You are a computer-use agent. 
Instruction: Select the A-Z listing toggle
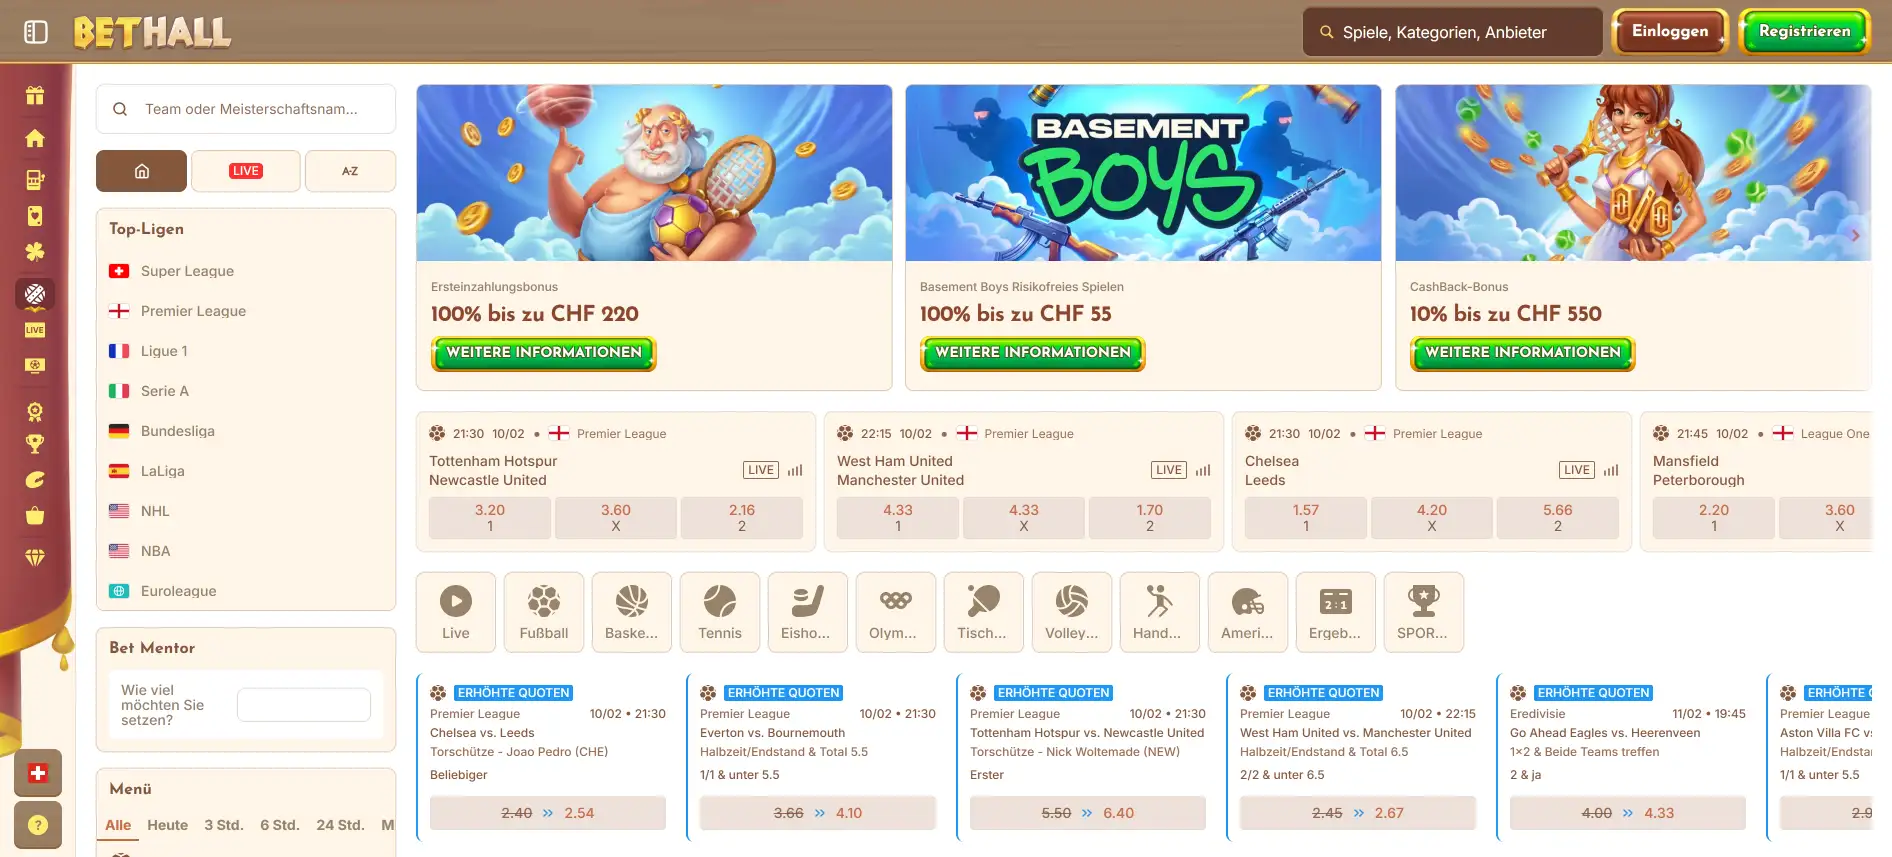(350, 171)
